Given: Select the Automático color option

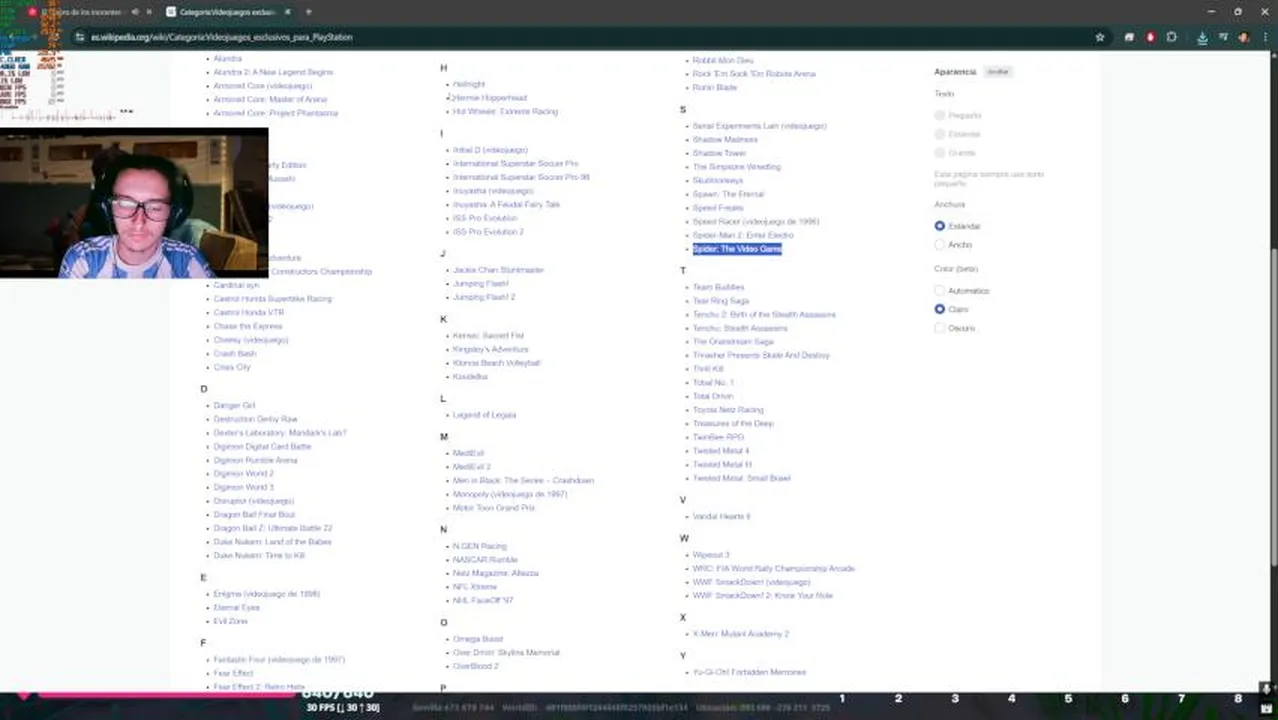Looking at the screenshot, I should (939, 290).
